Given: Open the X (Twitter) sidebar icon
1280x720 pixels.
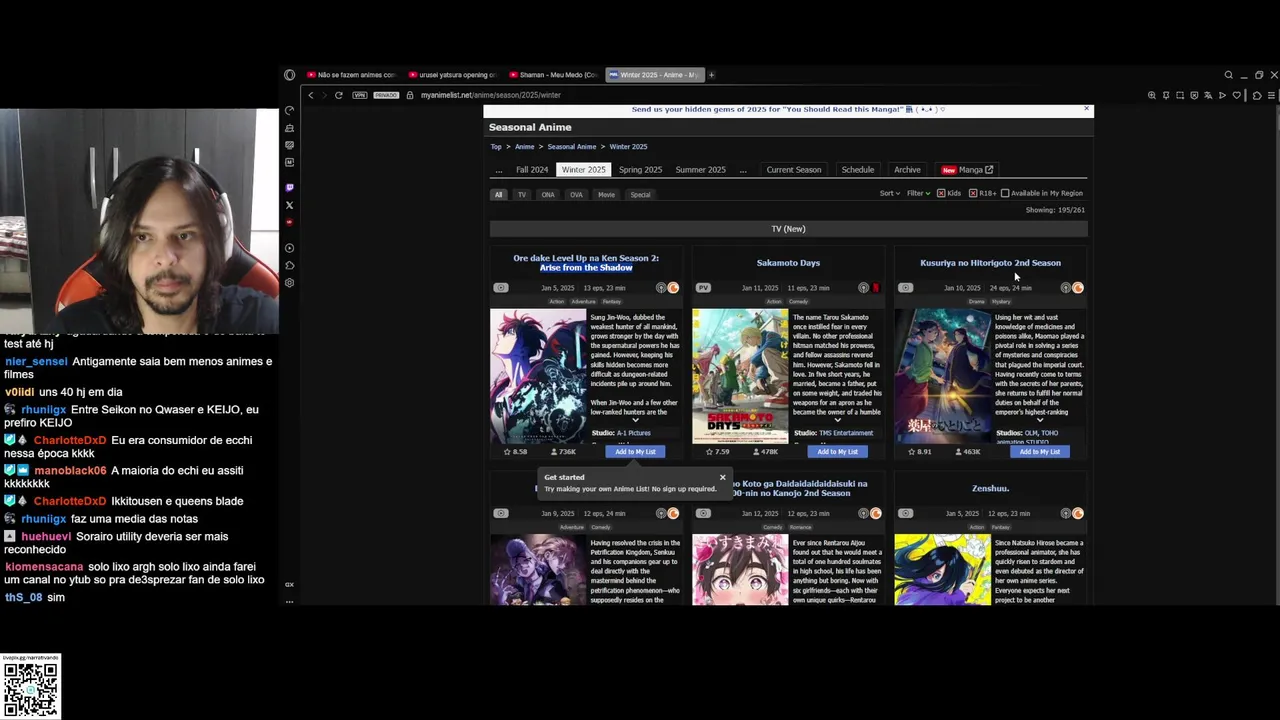Looking at the screenshot, I should 290,205.
